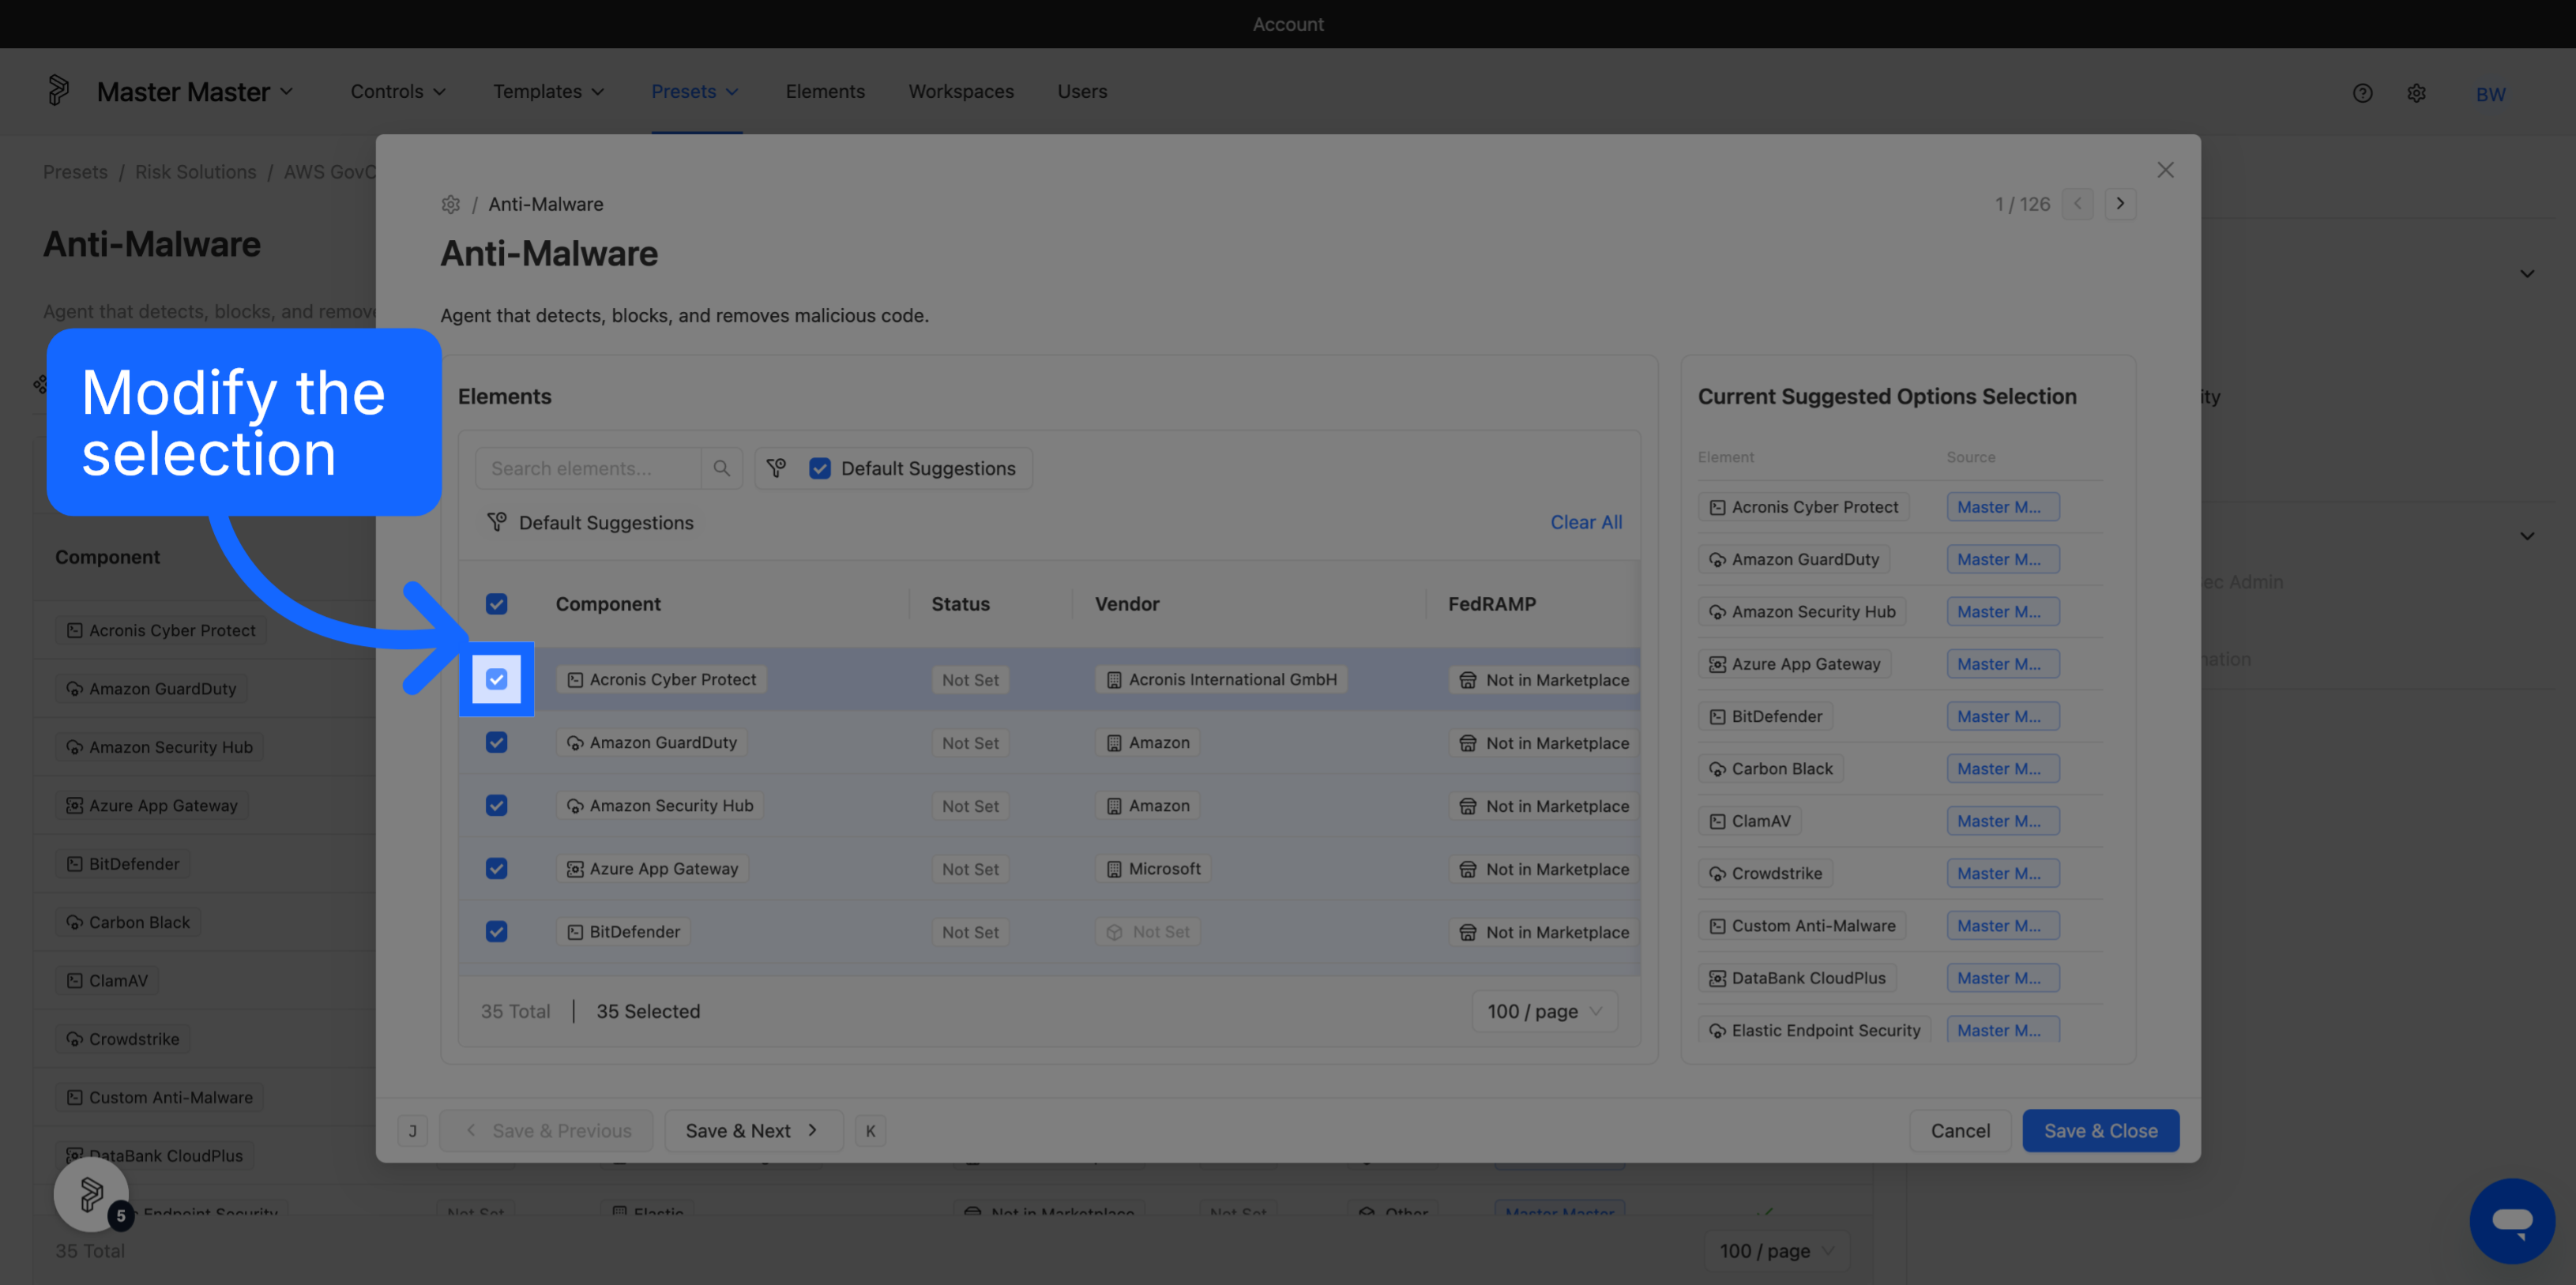The image size is (2576, 1285).
Task: Toggle the Default Suggestions filter checkbox
Action: [x=820, y=468]
